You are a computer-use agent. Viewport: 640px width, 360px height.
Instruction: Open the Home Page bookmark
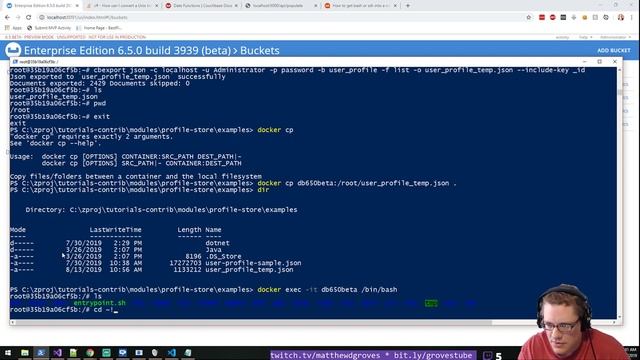tap(99, 28)
